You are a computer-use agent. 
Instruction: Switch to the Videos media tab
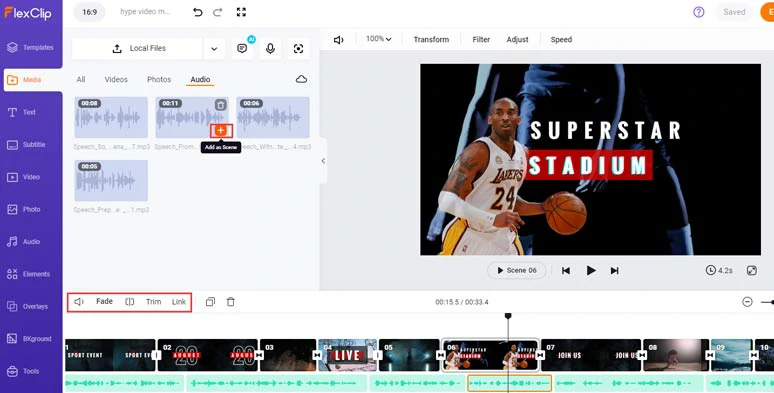point(116,79)
